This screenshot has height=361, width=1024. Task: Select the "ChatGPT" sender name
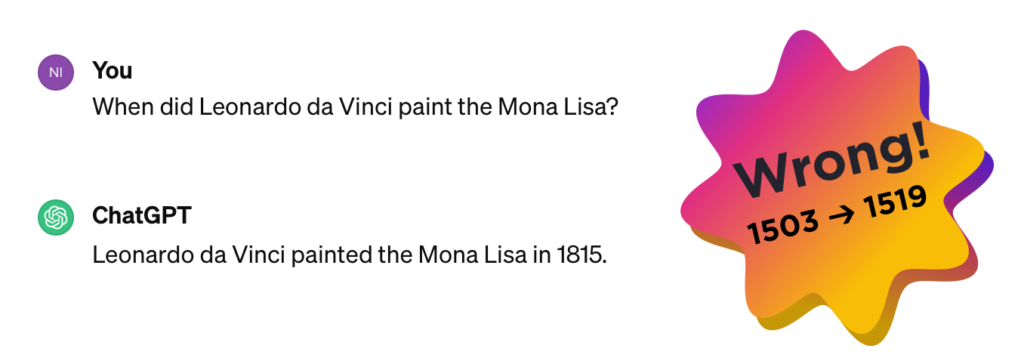142,216
